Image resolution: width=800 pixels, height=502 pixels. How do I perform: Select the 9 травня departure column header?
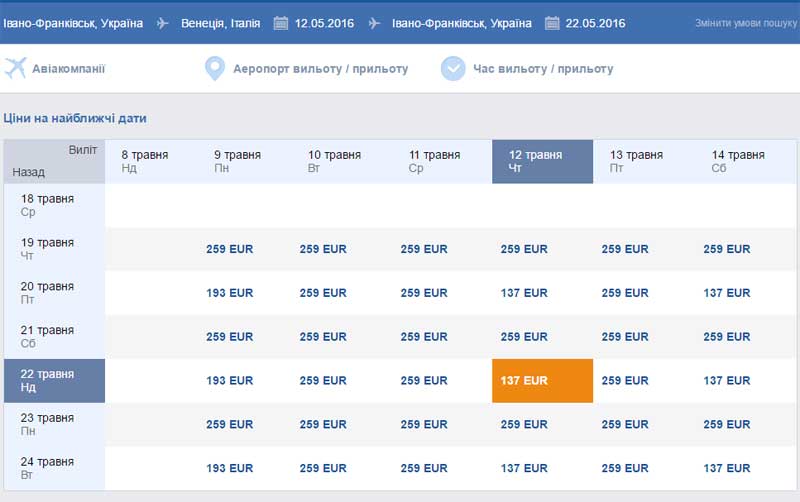point(237,161)
